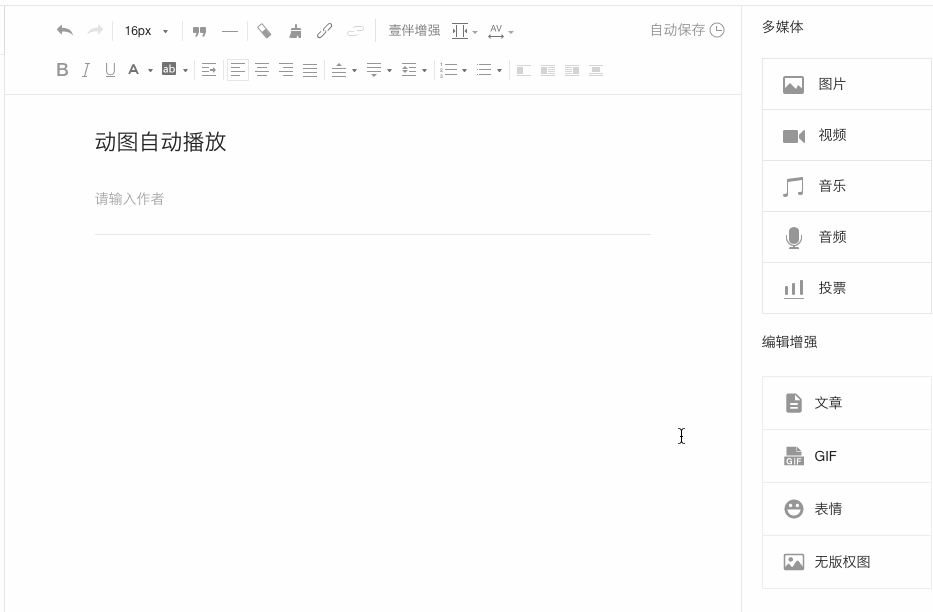Click the format painter icon
This screenshot has height=612, width=933.
264,31
